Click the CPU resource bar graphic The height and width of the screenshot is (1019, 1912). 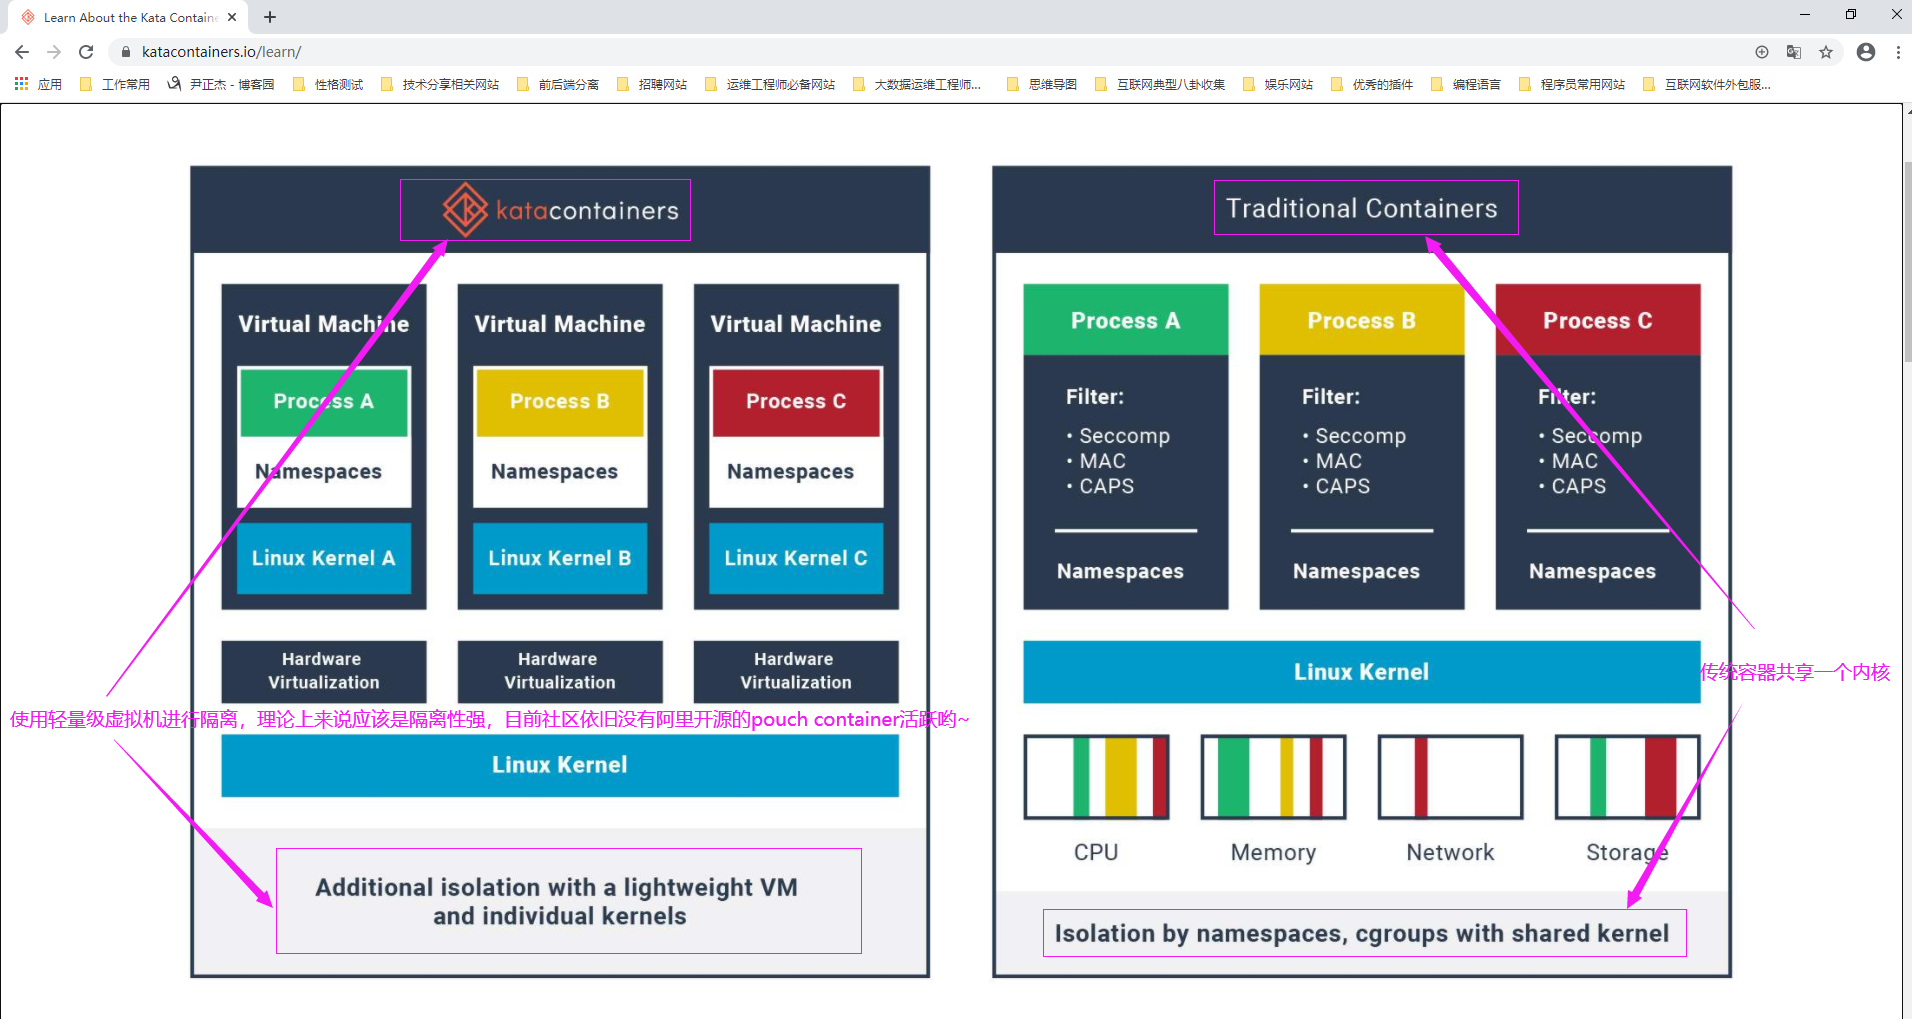1096,777
